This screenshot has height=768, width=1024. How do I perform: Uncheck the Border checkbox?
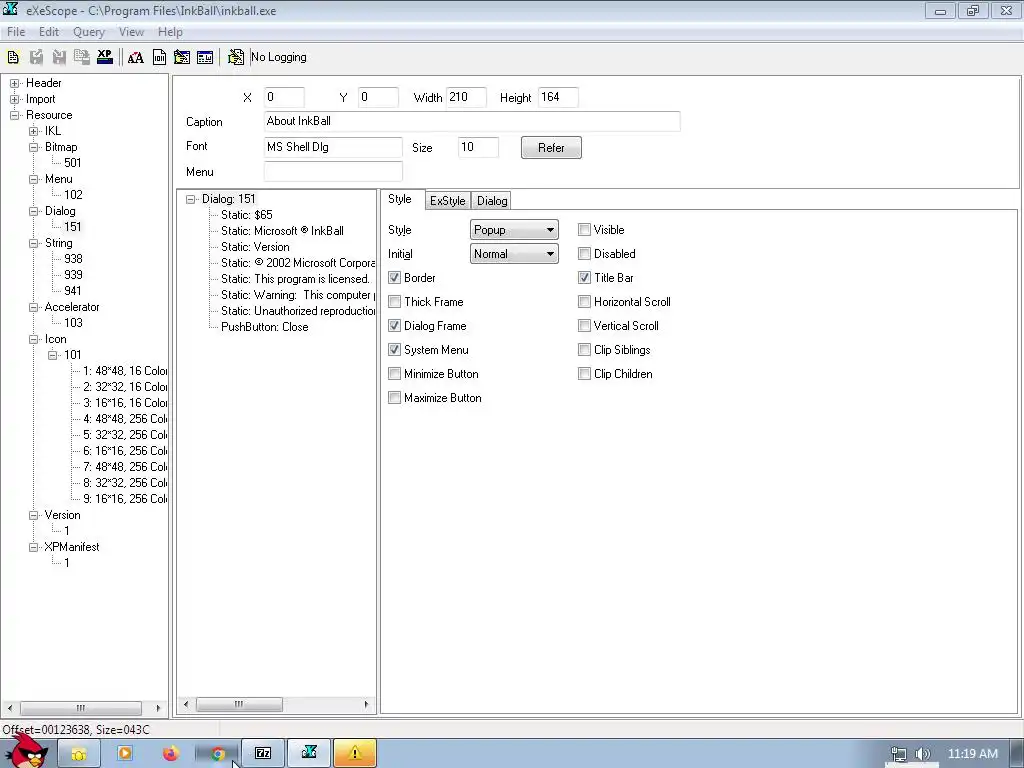click(394, 278)
